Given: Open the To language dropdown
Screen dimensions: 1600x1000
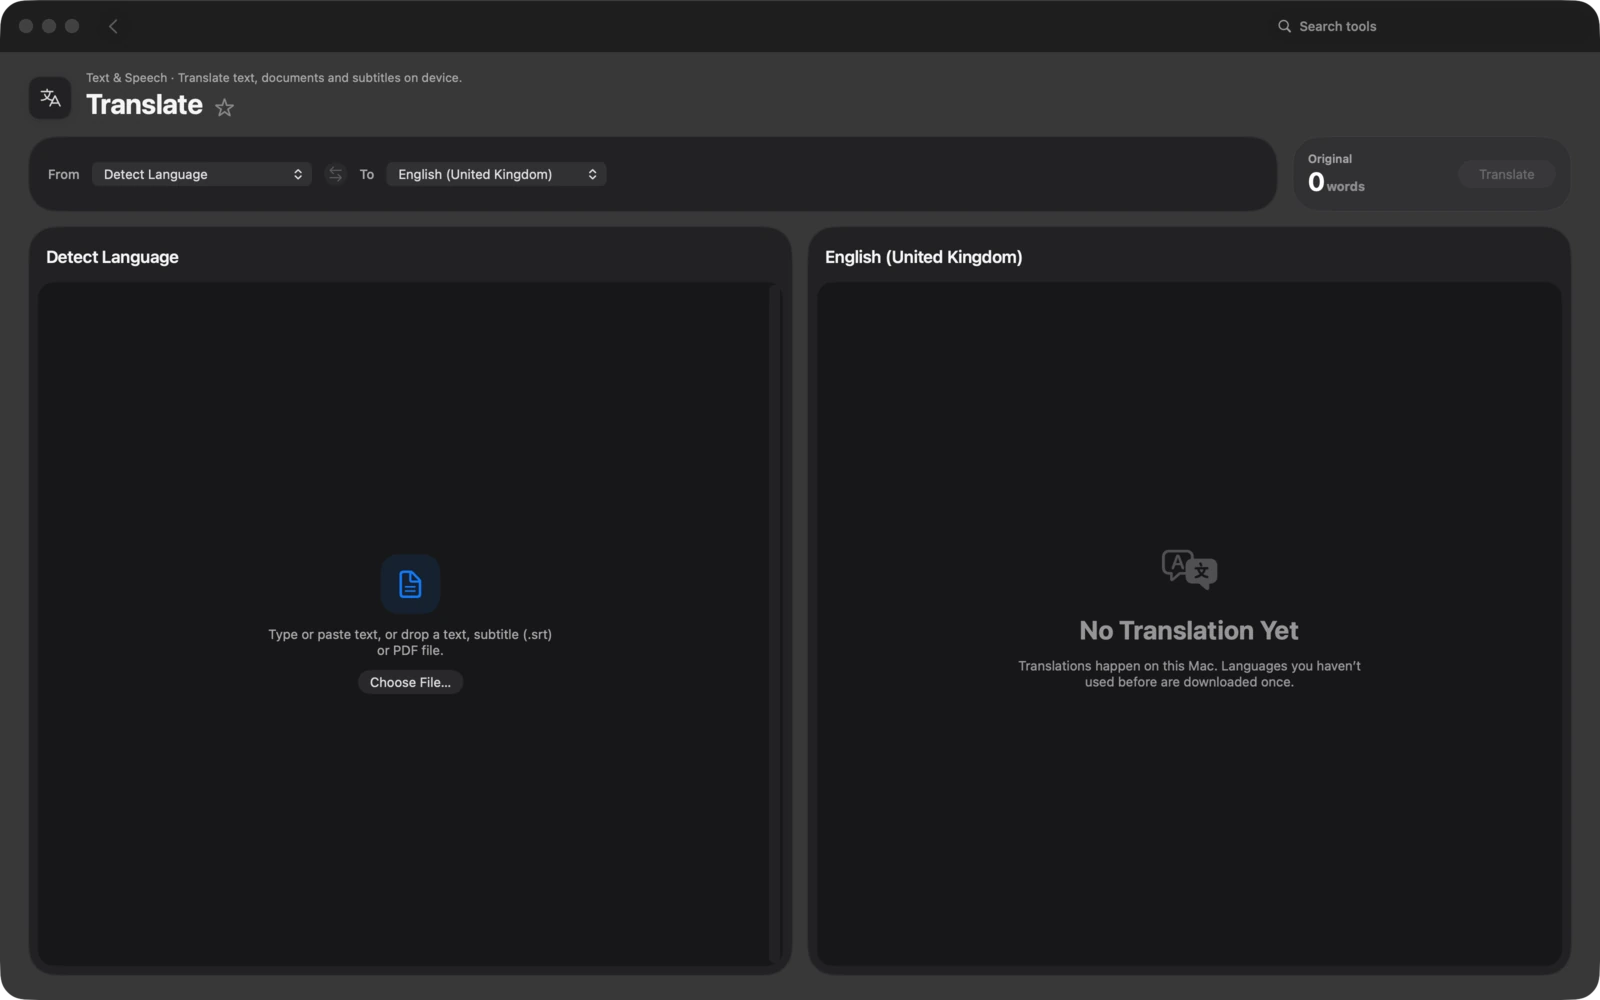Looking at the screenshot, I should click(496, 174).
